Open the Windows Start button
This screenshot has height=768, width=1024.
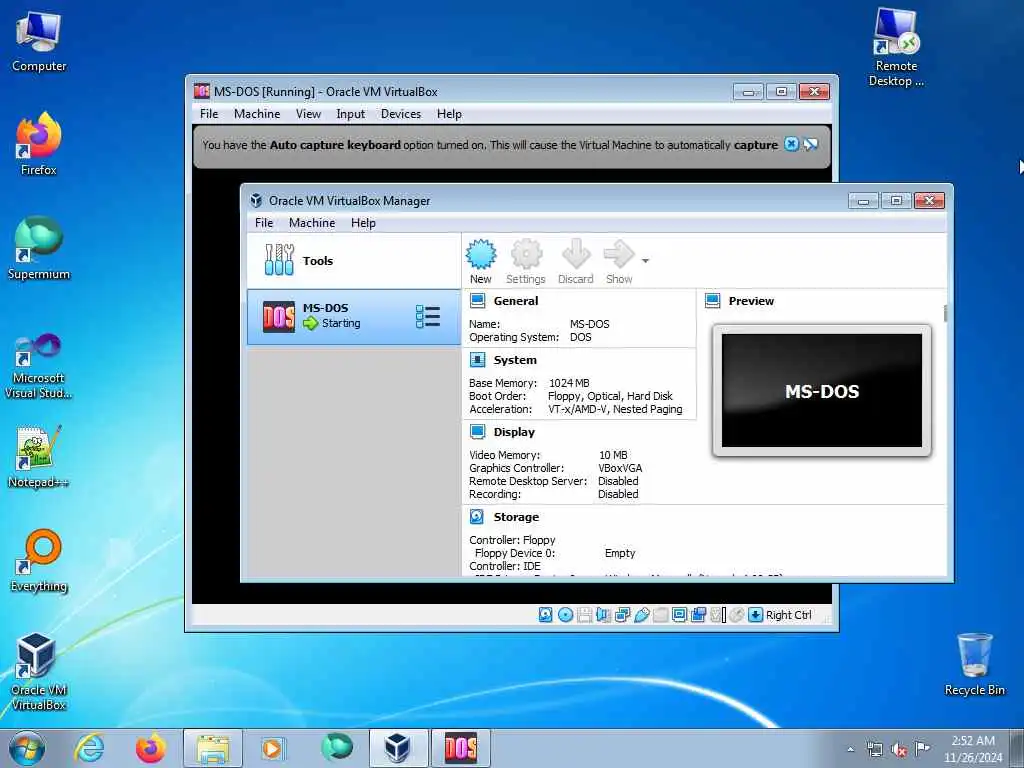click(27, 748)
